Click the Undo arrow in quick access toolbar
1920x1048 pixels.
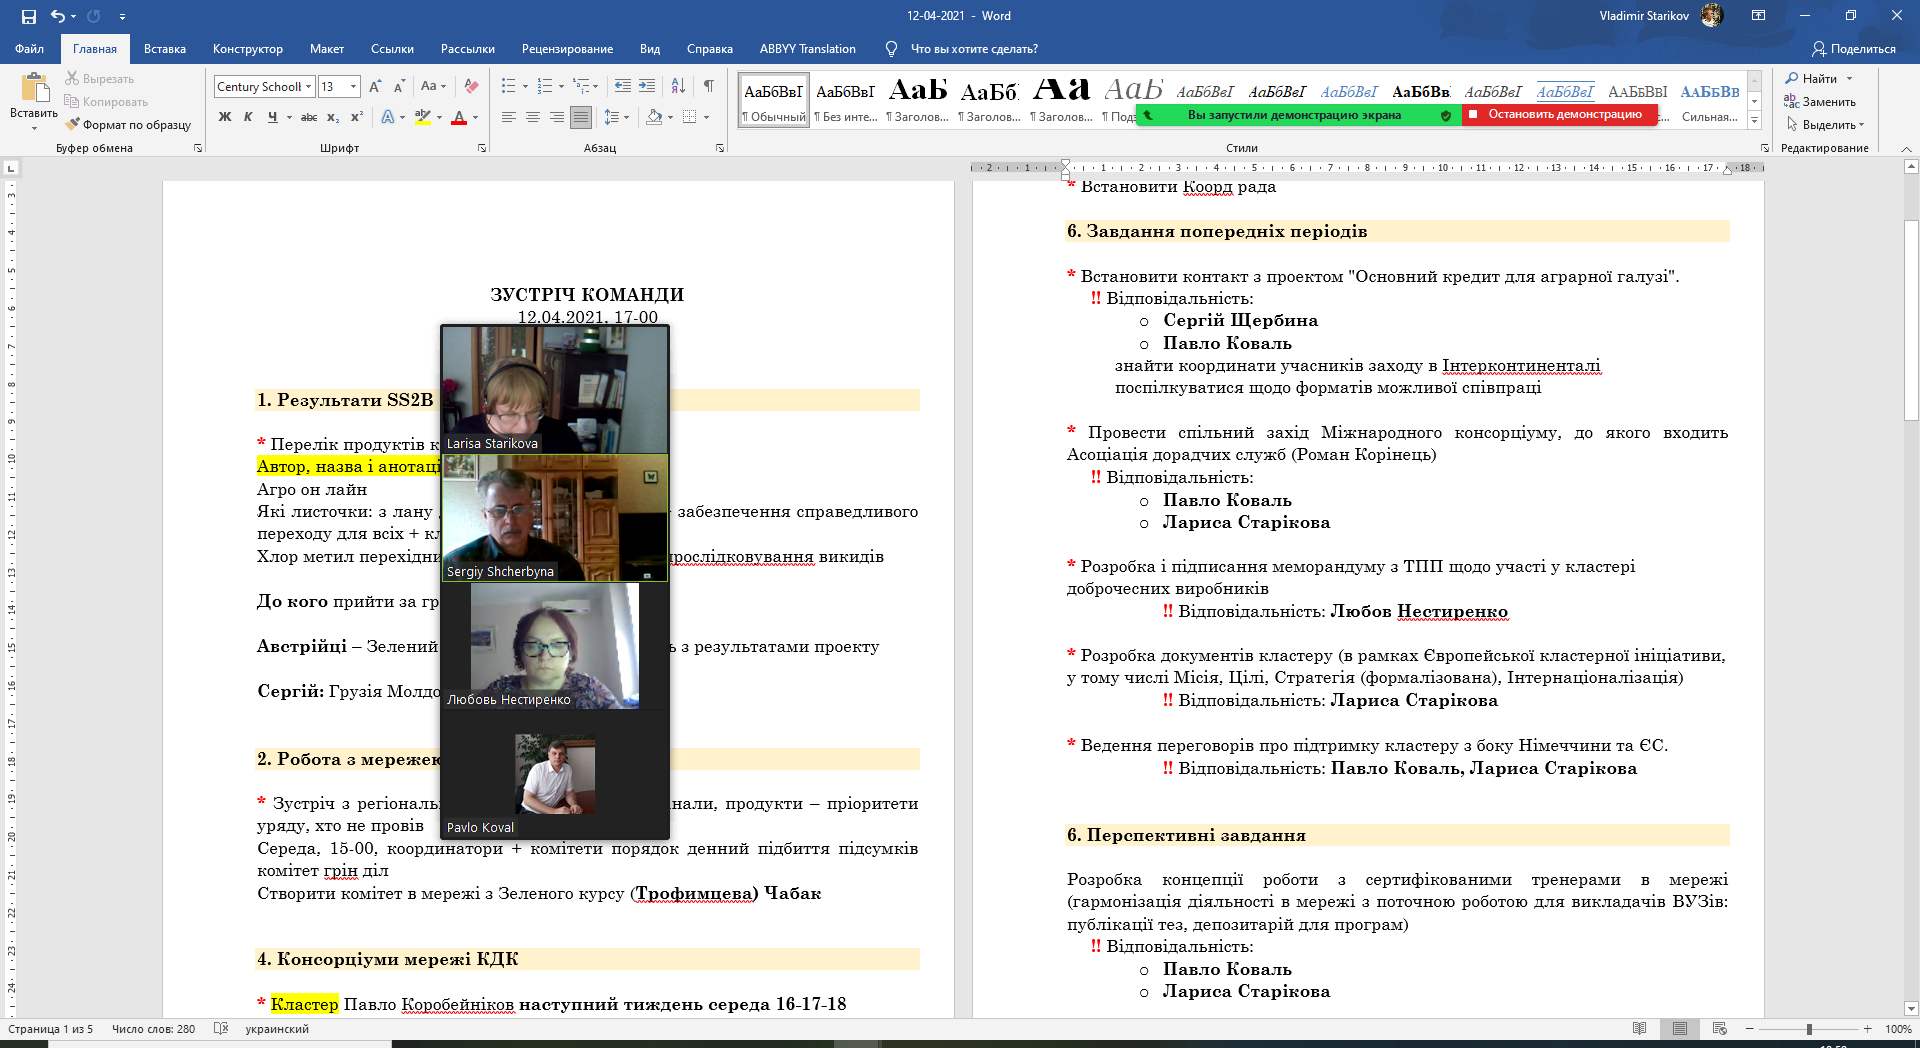coord(58,16)
